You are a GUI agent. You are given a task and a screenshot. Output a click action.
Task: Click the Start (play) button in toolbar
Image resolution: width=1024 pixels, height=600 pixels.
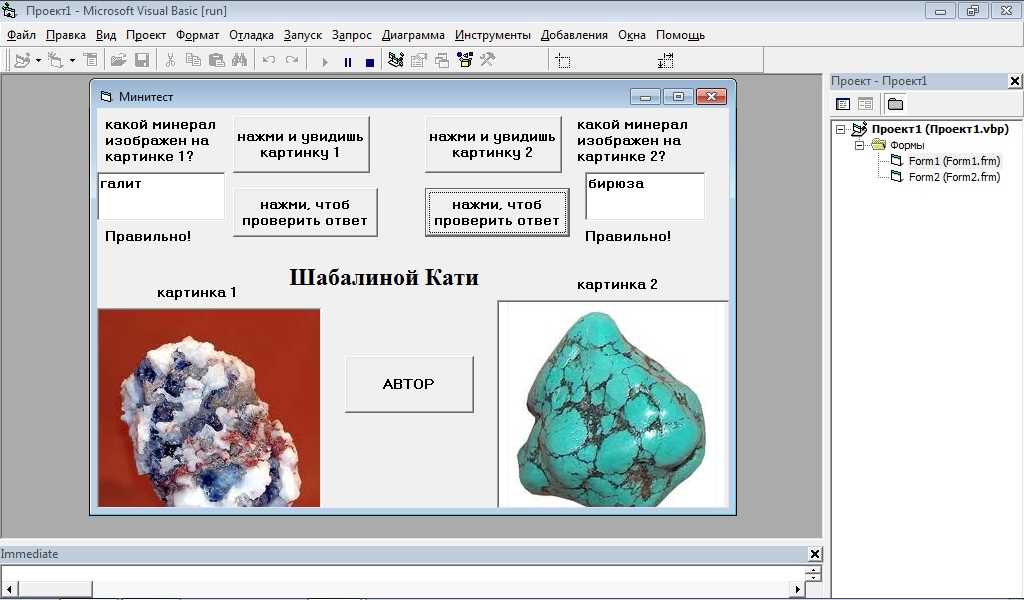coord(325,62)
